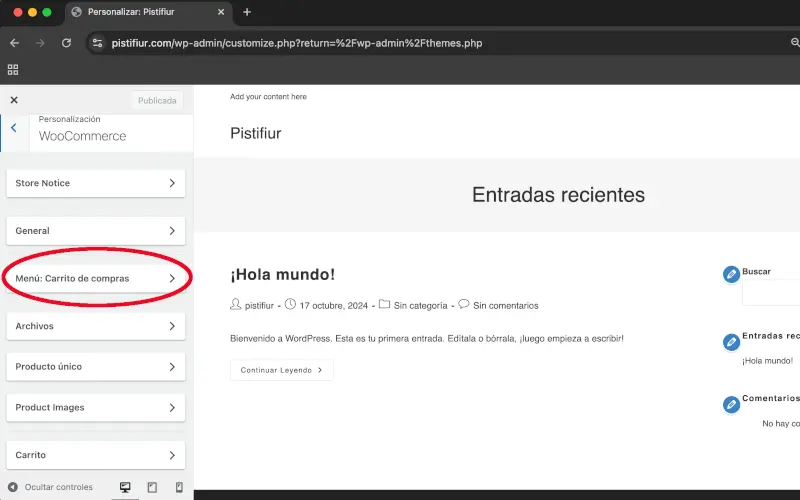Viewport: 800px width, 500px height.
Task: Expand Store Notice via its chevron
Action: point(172,183)
